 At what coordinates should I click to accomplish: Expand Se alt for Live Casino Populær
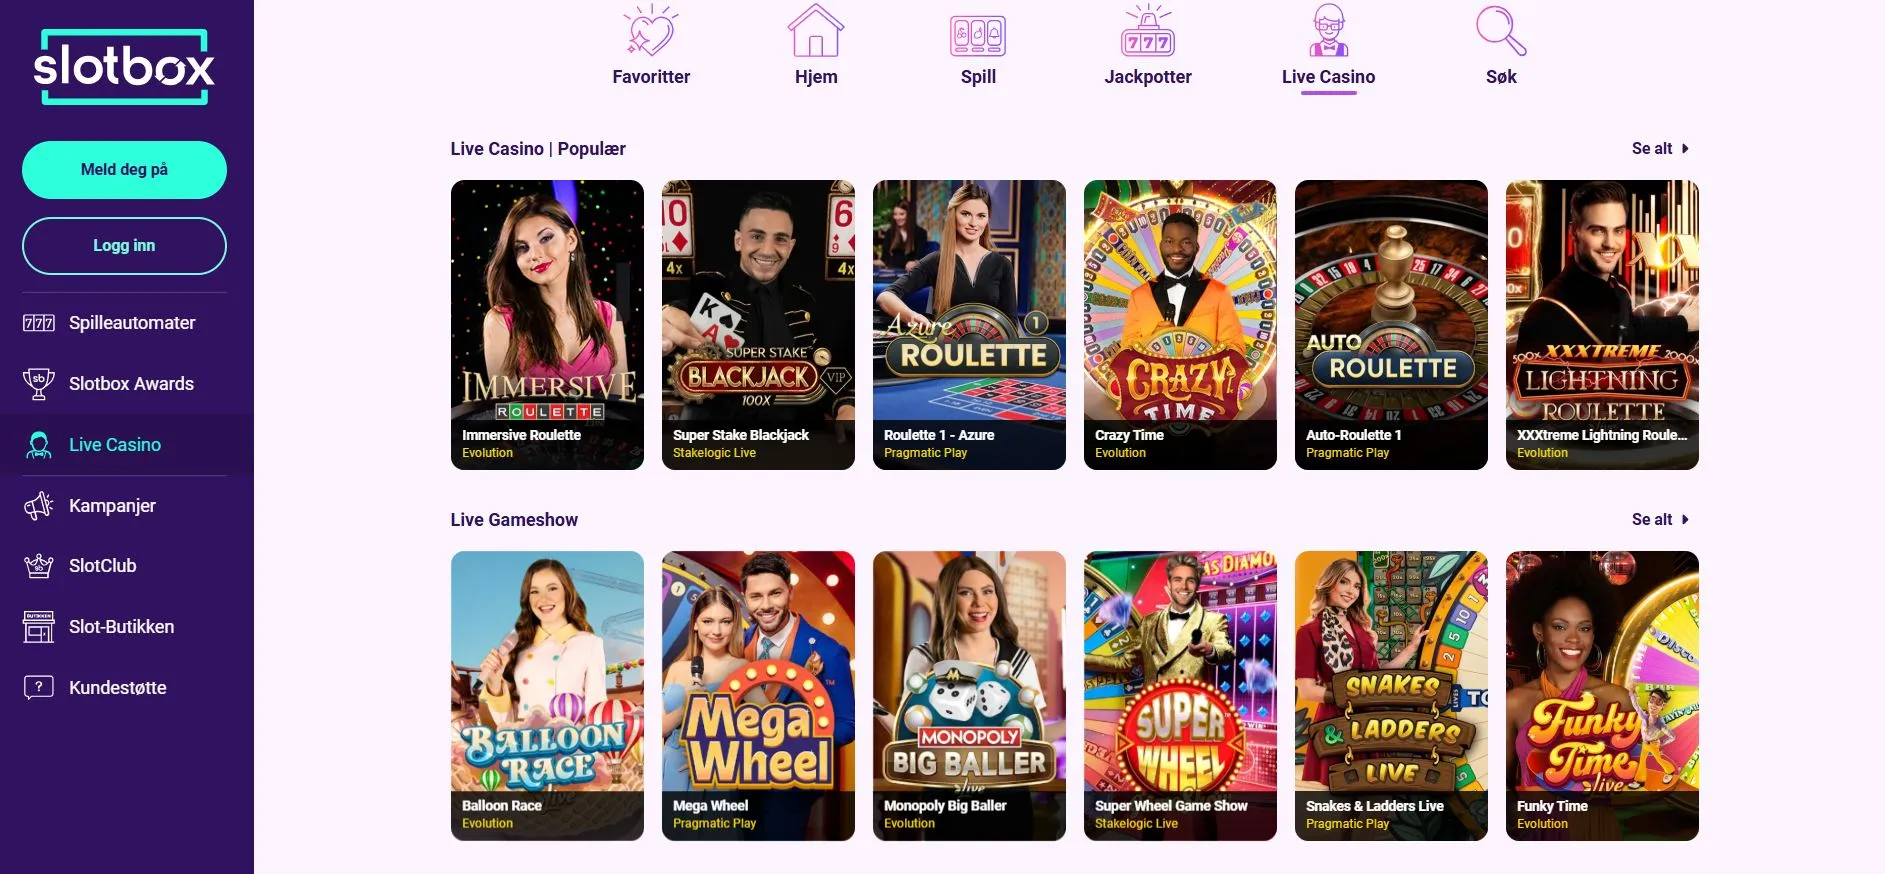click(x=1660, y=148)
